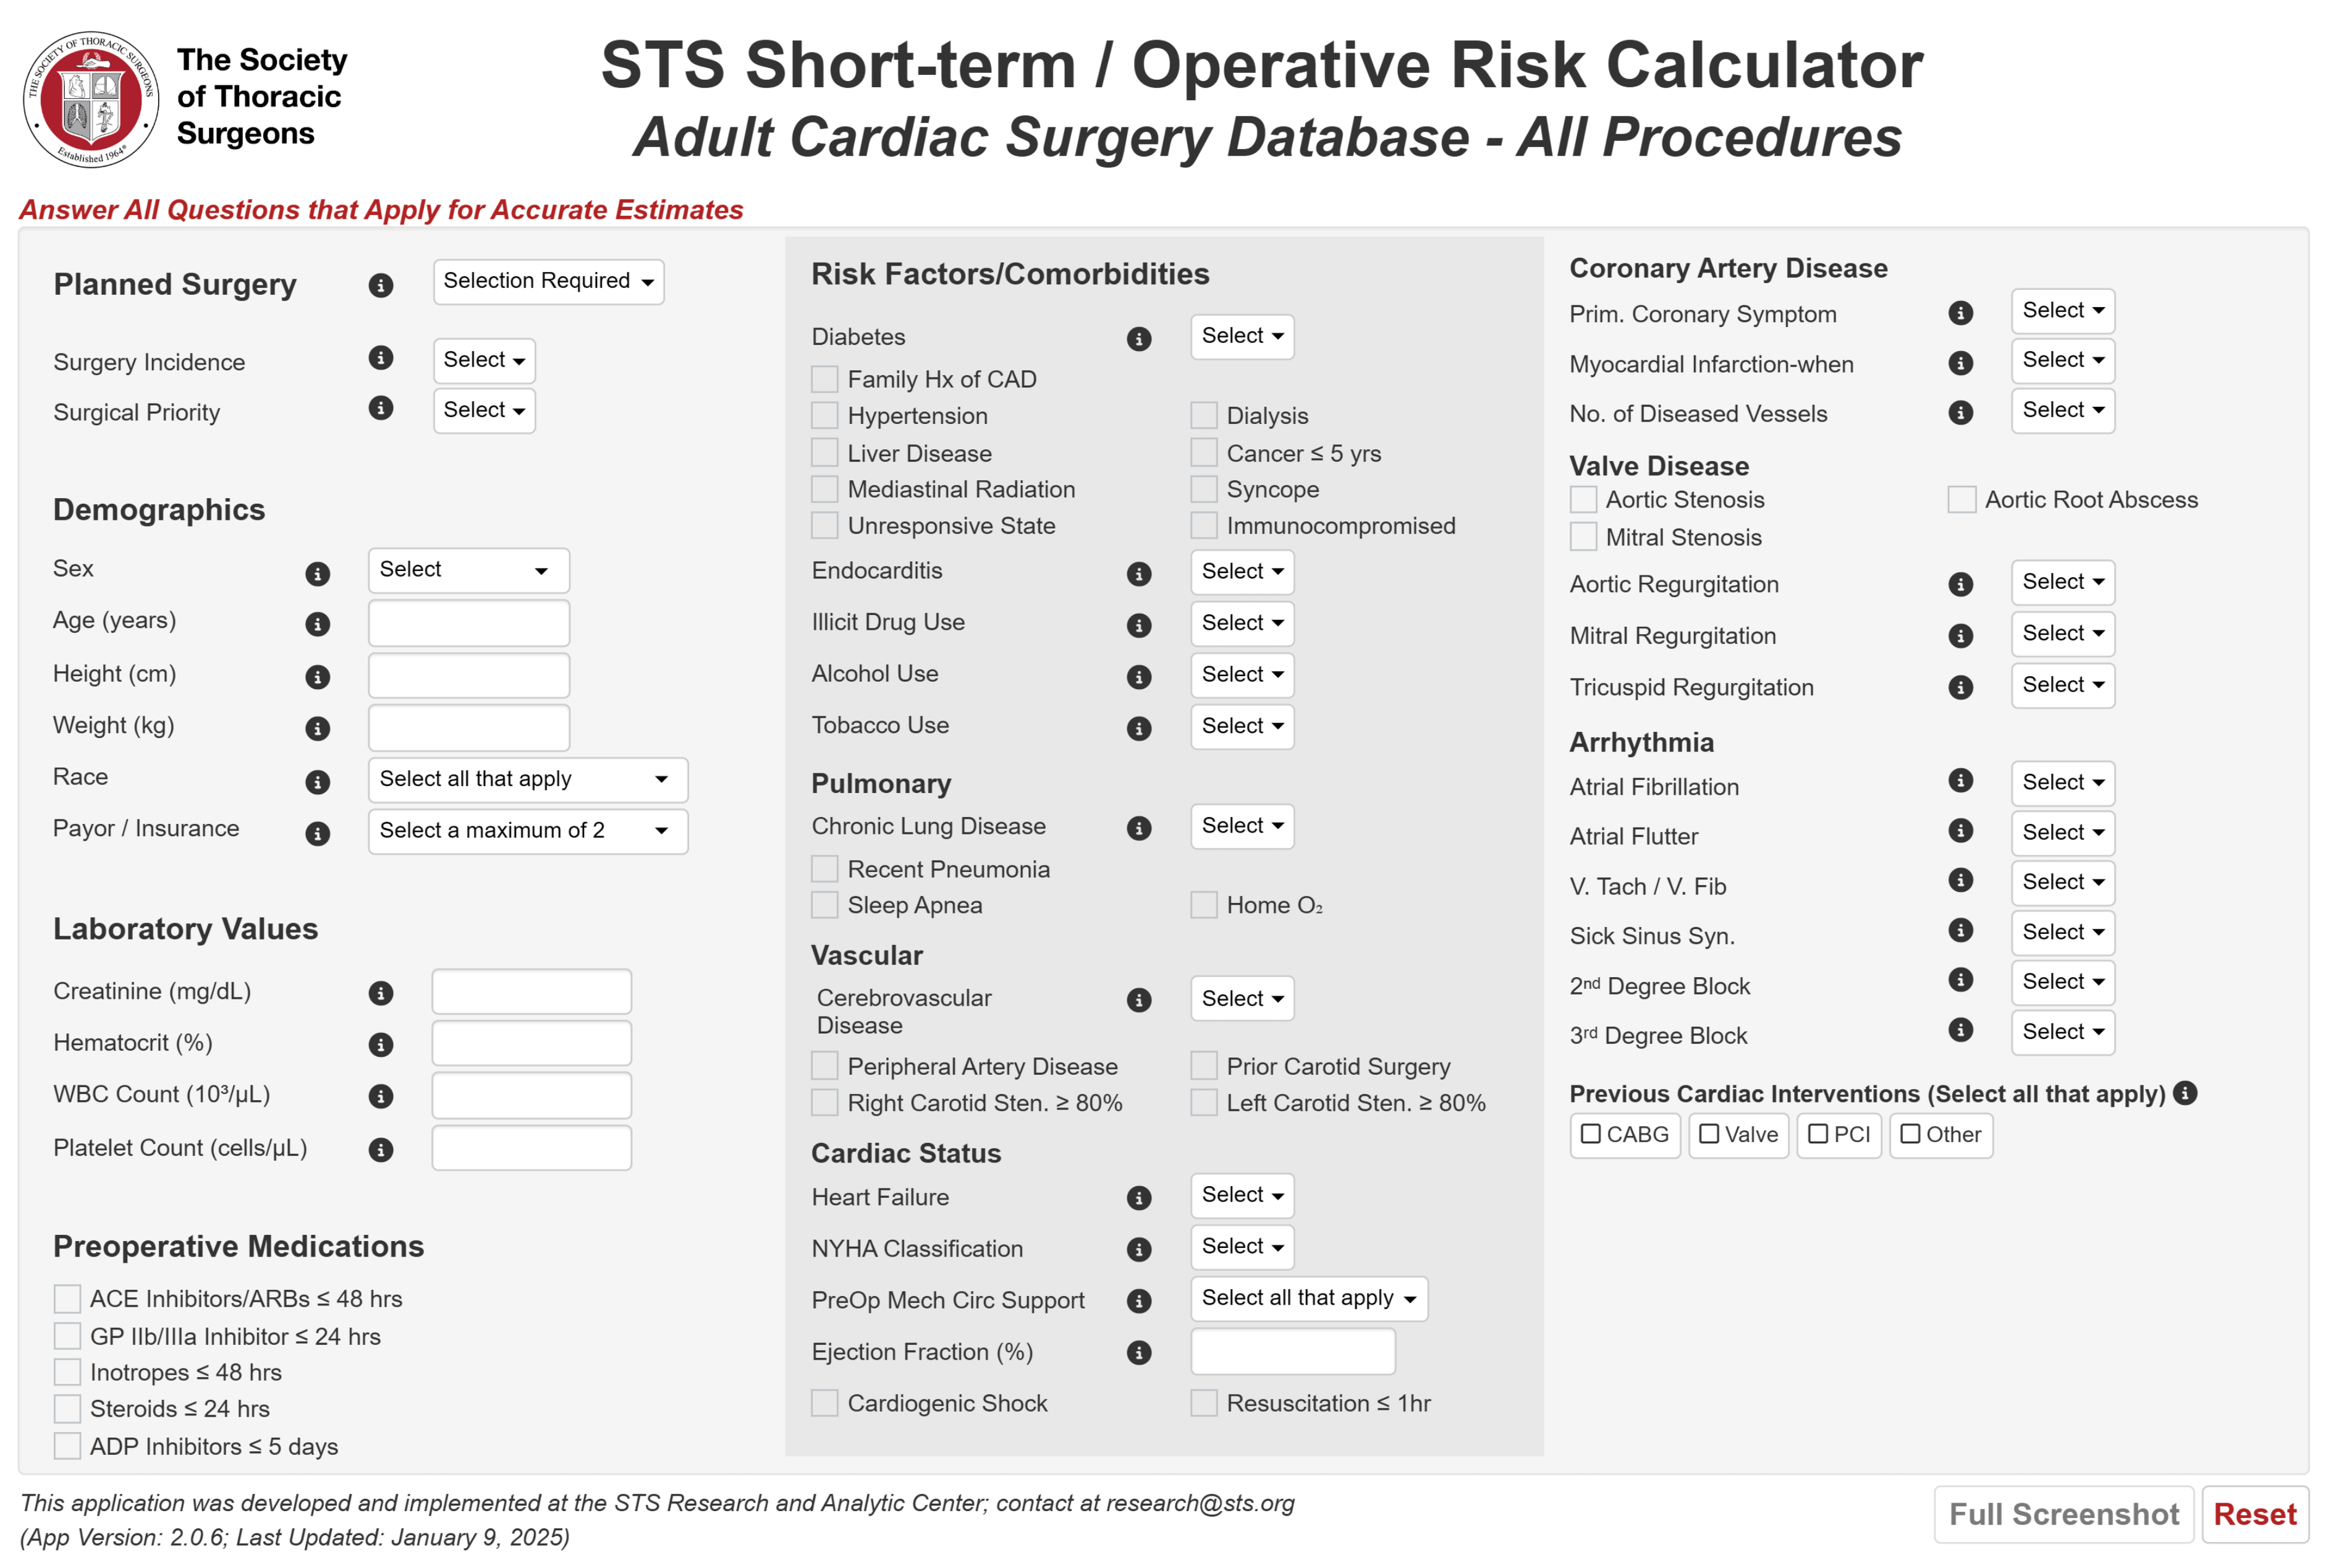
Task: Enable the Aortic Stenosis checkbox
Action: [x=1583, y=499]
